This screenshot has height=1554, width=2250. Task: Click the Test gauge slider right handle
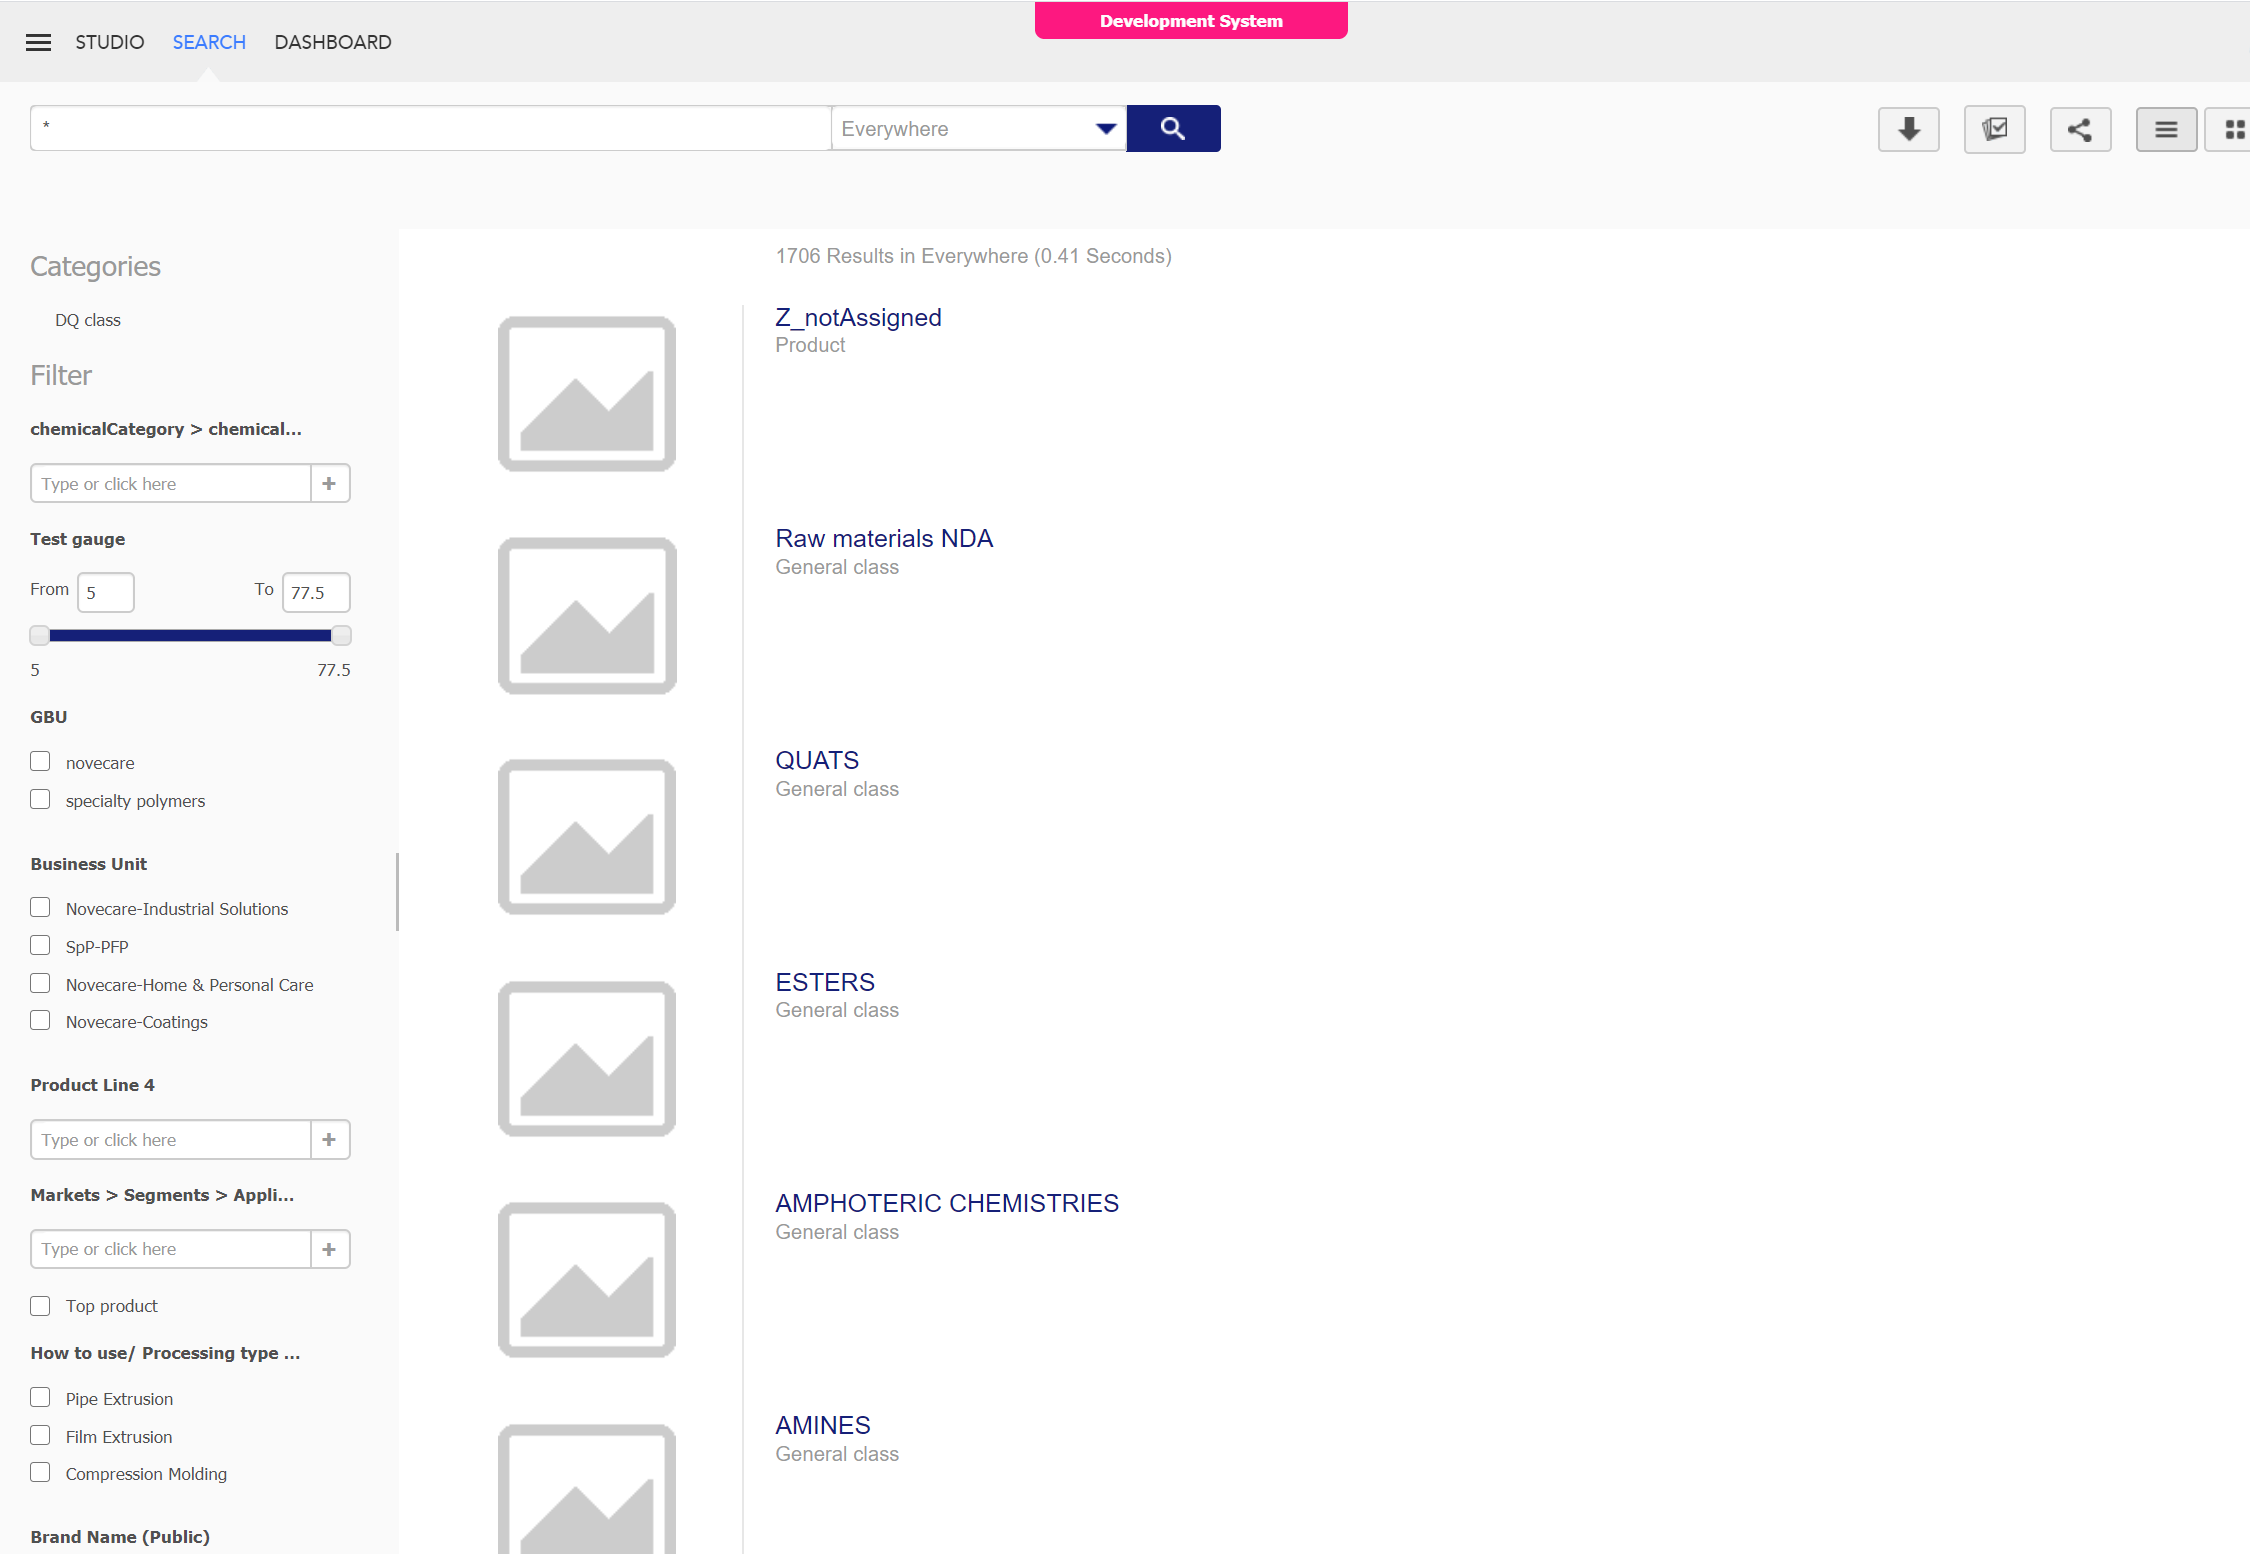341,635
